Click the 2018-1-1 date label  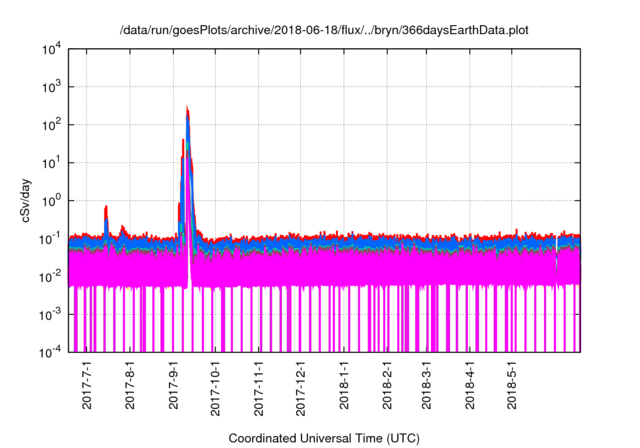pos(344,385)
